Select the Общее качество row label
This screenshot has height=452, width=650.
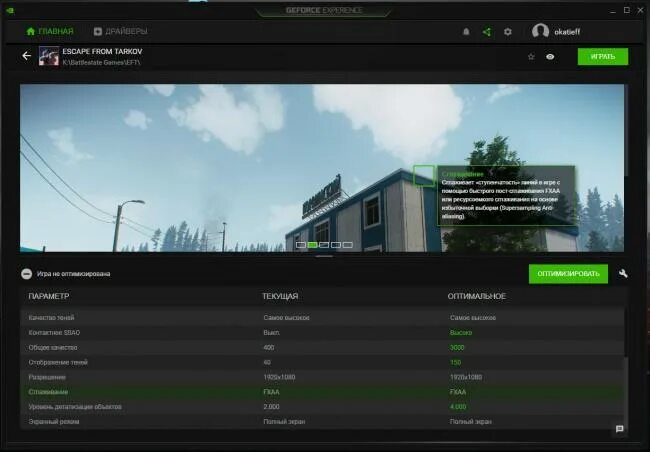pos(53,348)
